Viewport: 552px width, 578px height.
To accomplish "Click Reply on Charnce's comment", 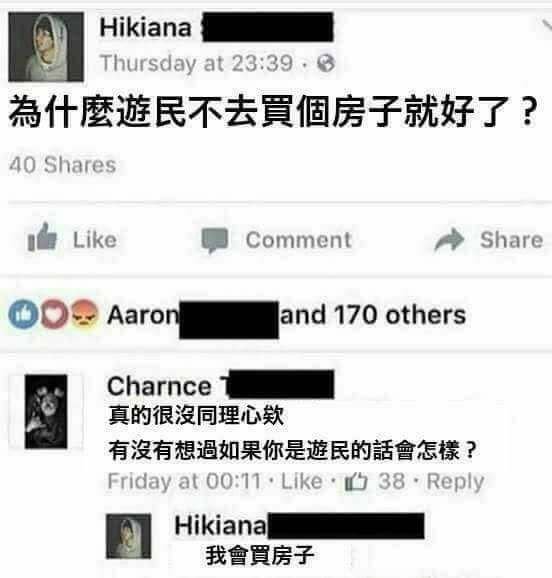I will tap(455, 481).
